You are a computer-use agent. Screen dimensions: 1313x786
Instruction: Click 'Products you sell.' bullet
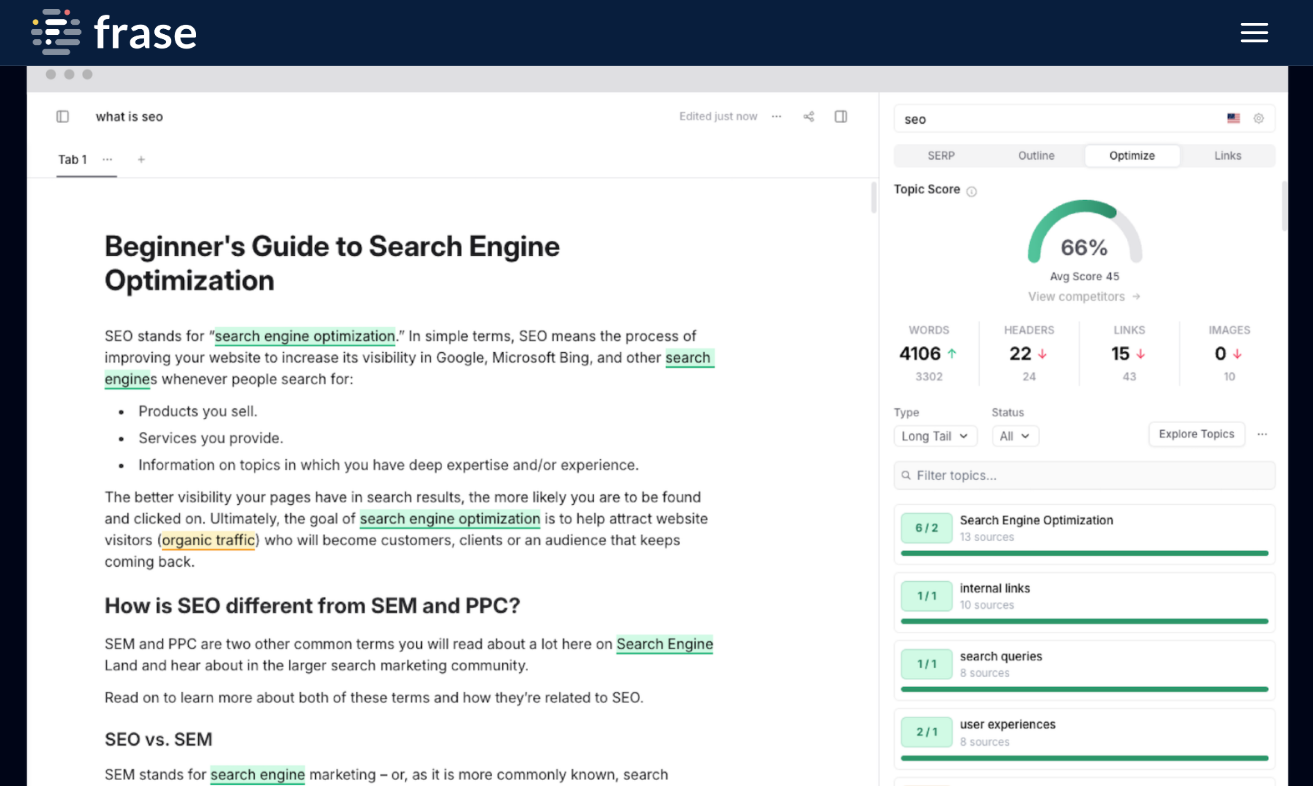(x=198, y=411)
